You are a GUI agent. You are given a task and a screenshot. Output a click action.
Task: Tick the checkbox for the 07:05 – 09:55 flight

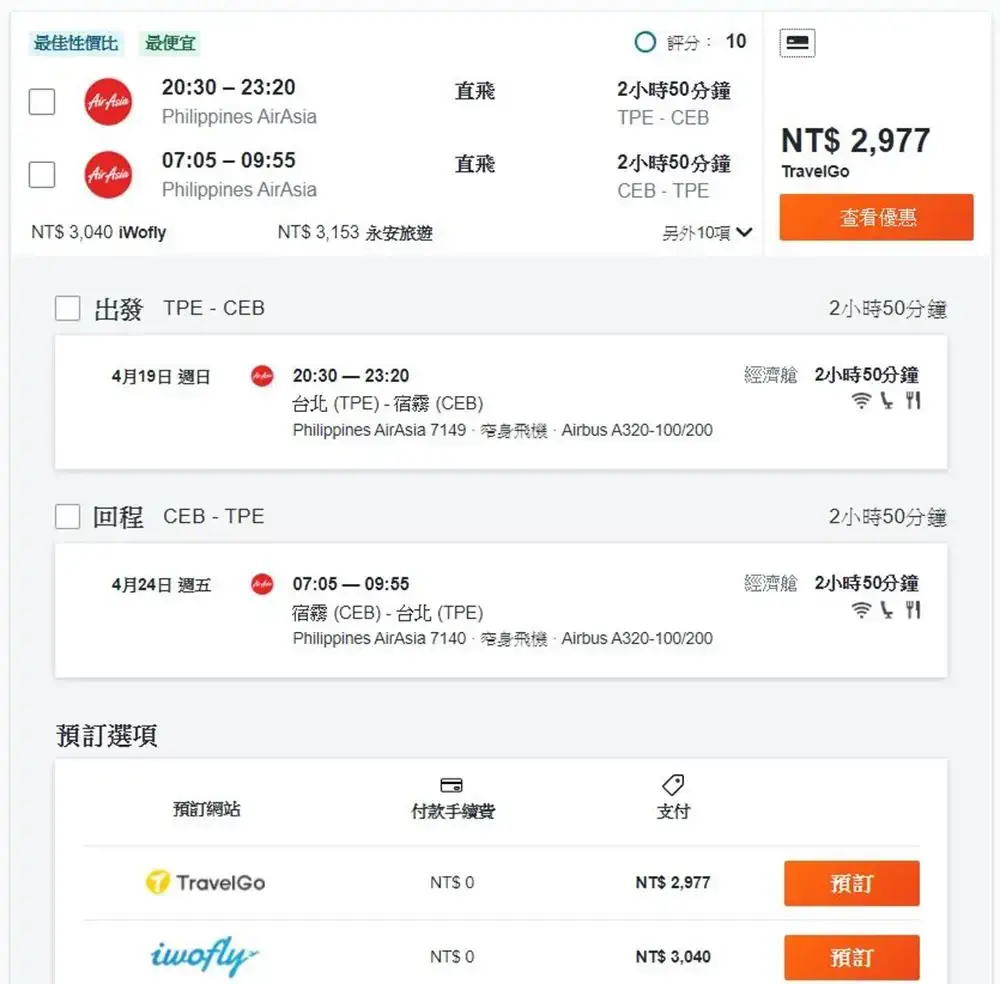click(x=42, y=174)
